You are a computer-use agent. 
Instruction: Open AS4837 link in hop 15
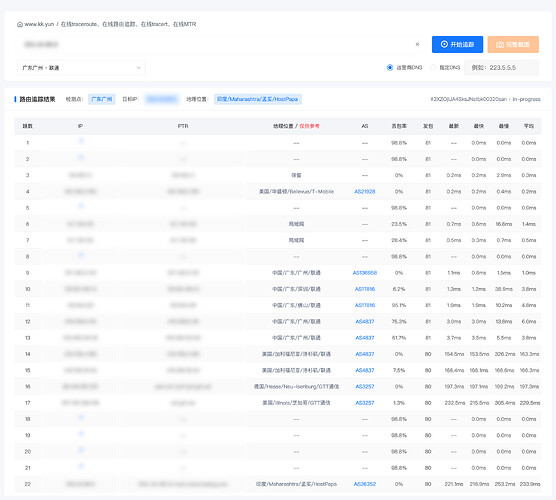point(365,370)
